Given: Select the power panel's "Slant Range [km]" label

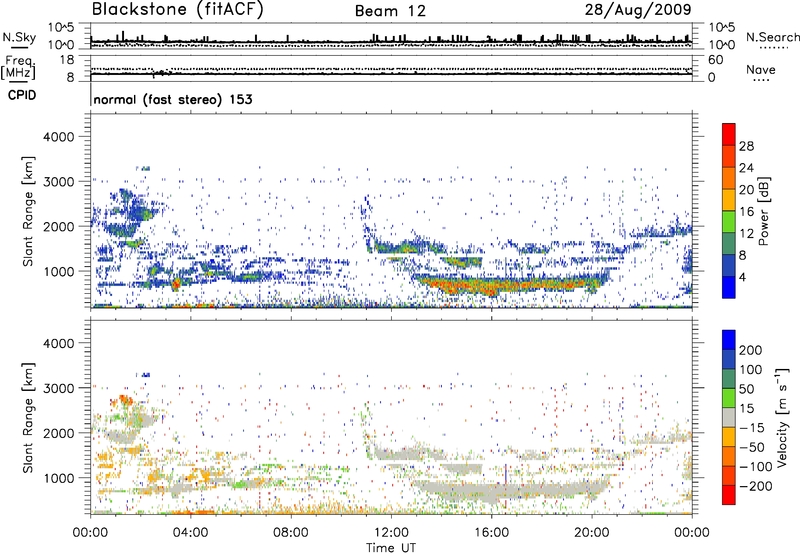Looking at the screenshot, I should coord(28,211).
